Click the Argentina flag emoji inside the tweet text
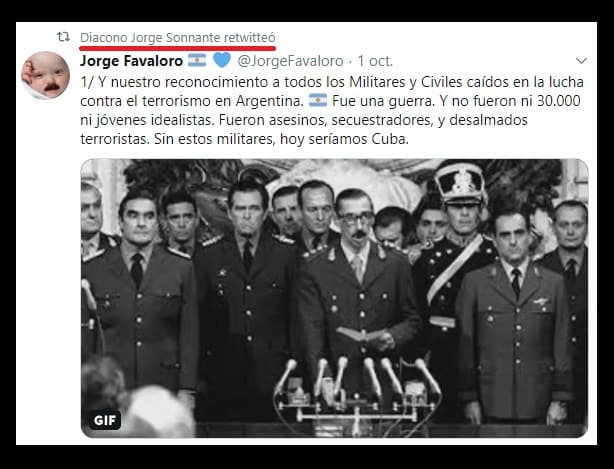614x469 pixels. pos(318,101)
